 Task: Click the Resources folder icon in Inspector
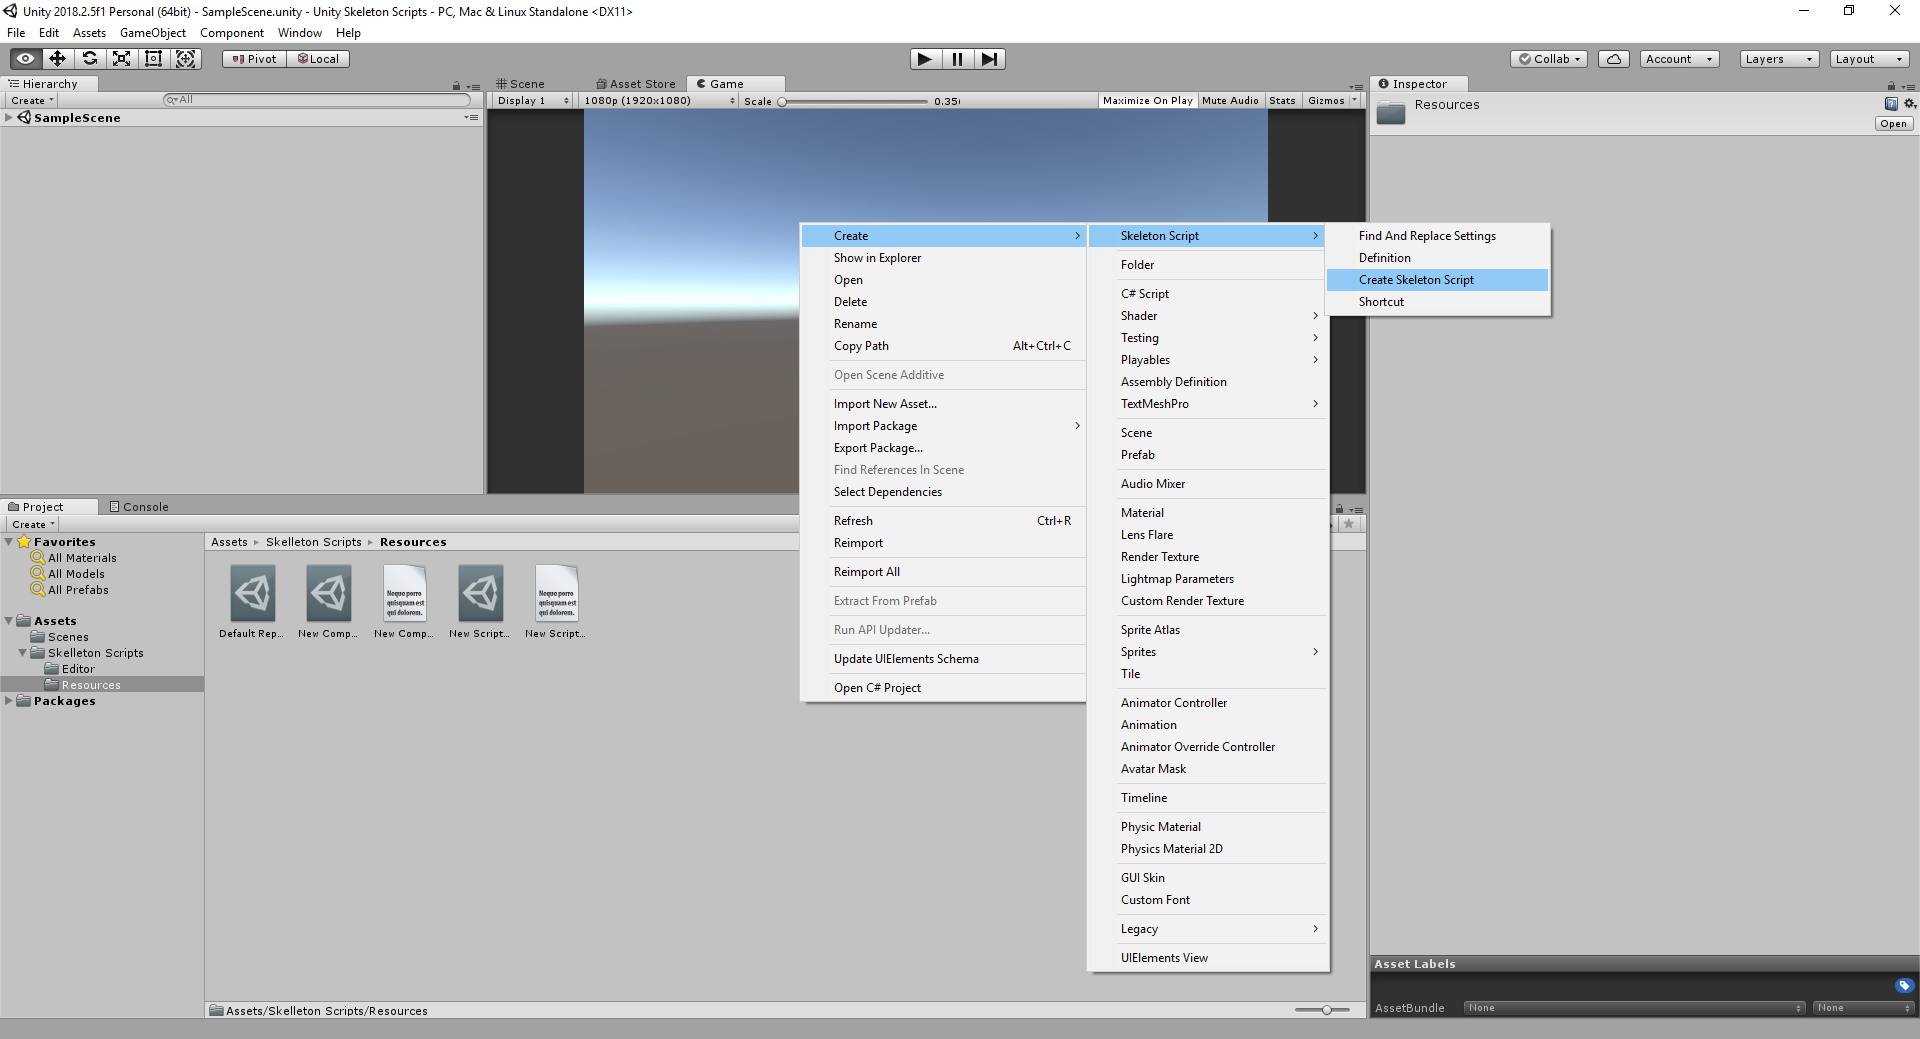click(1390, 112)
